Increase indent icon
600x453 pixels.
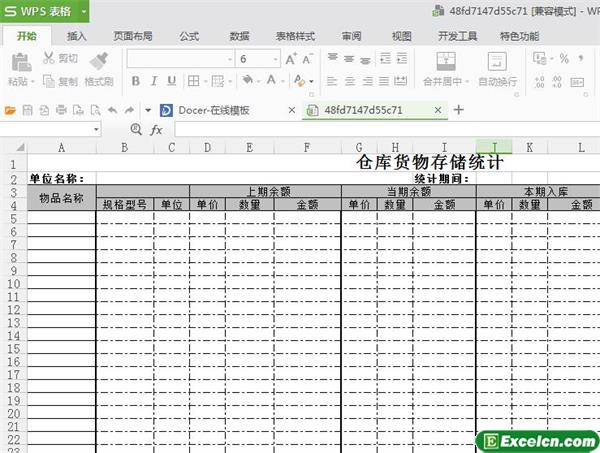402,59
